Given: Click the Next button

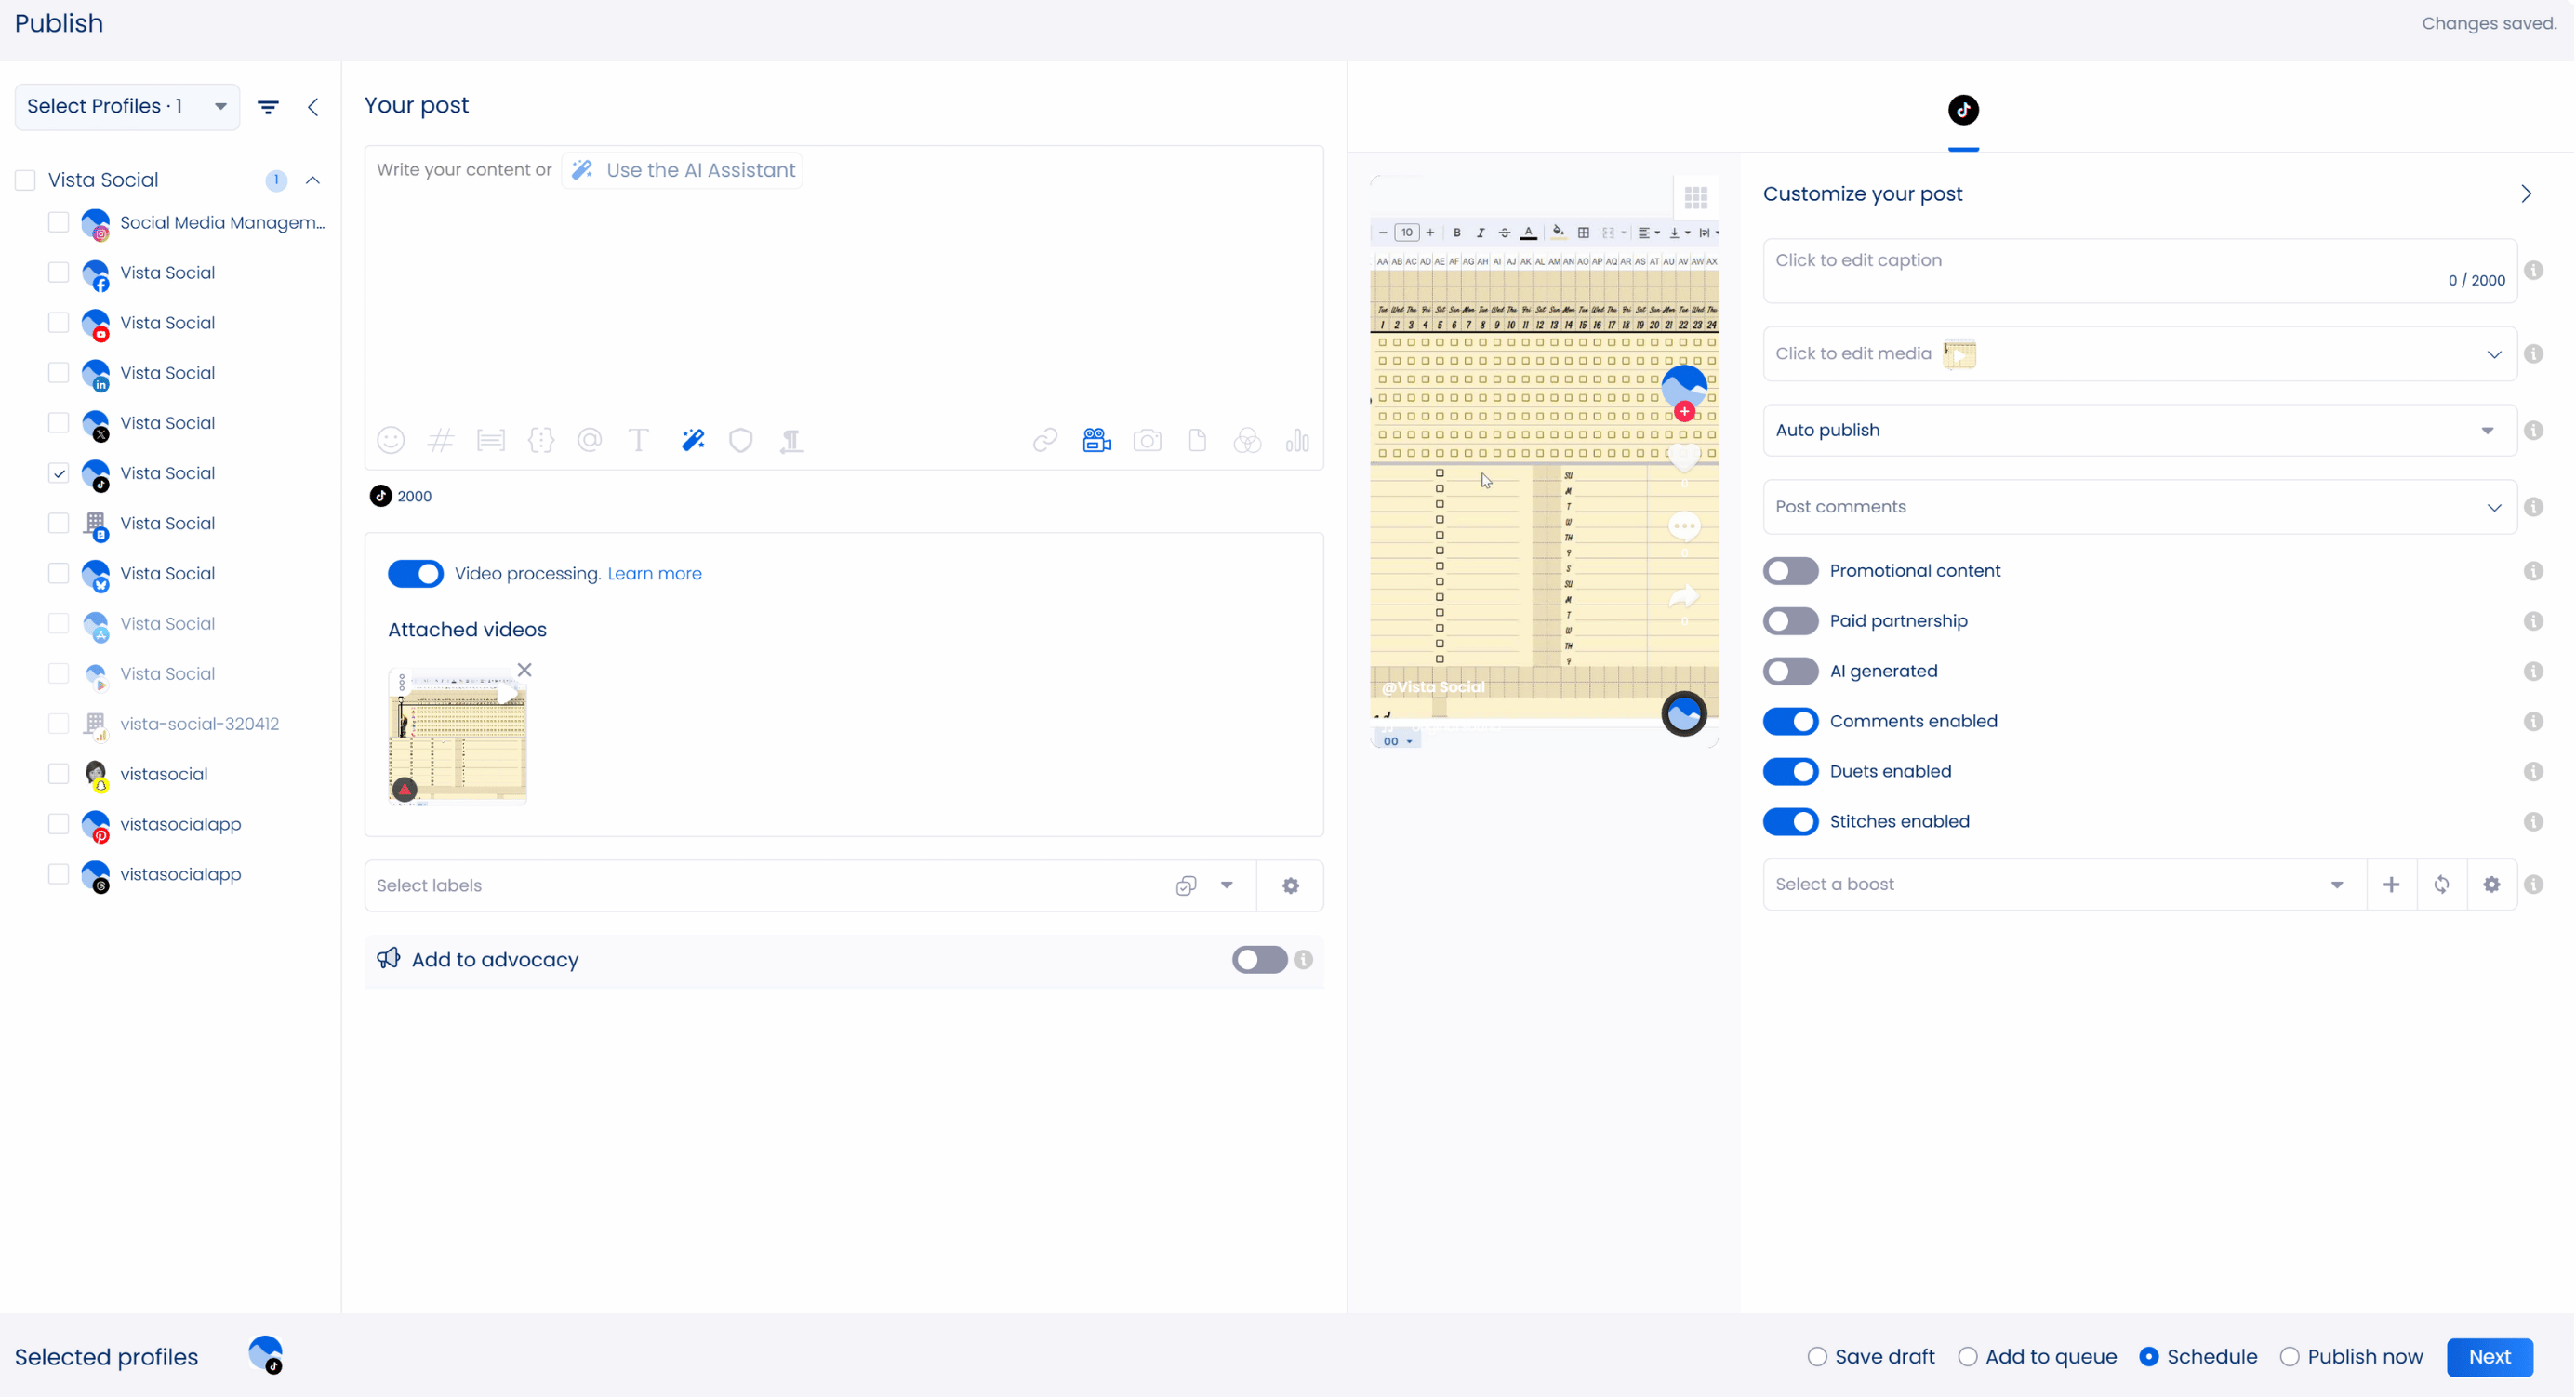Looking at the screenshot, I should point(2488,1357).
